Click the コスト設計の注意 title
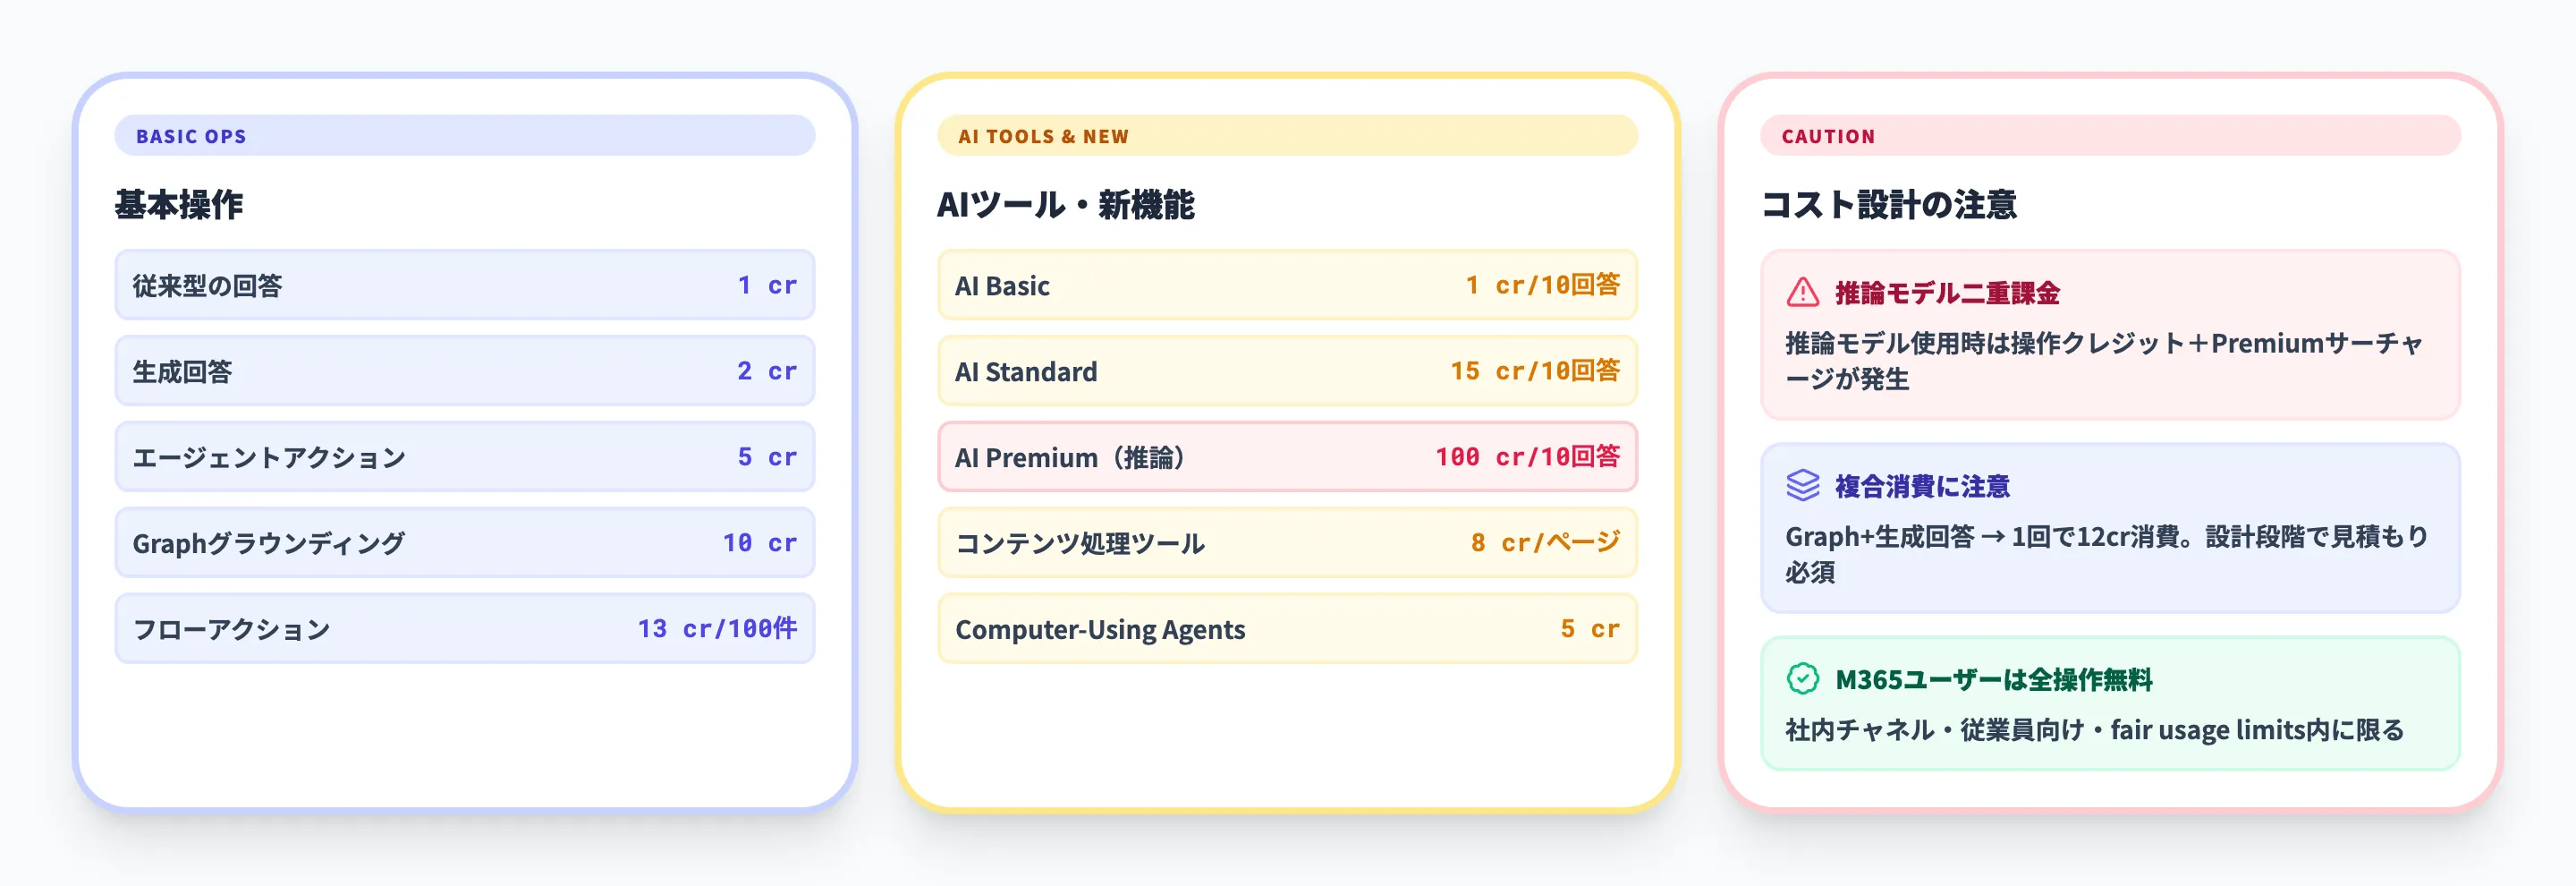The width and height of the screenshot is (2576, 886). tap(1888, 205)
